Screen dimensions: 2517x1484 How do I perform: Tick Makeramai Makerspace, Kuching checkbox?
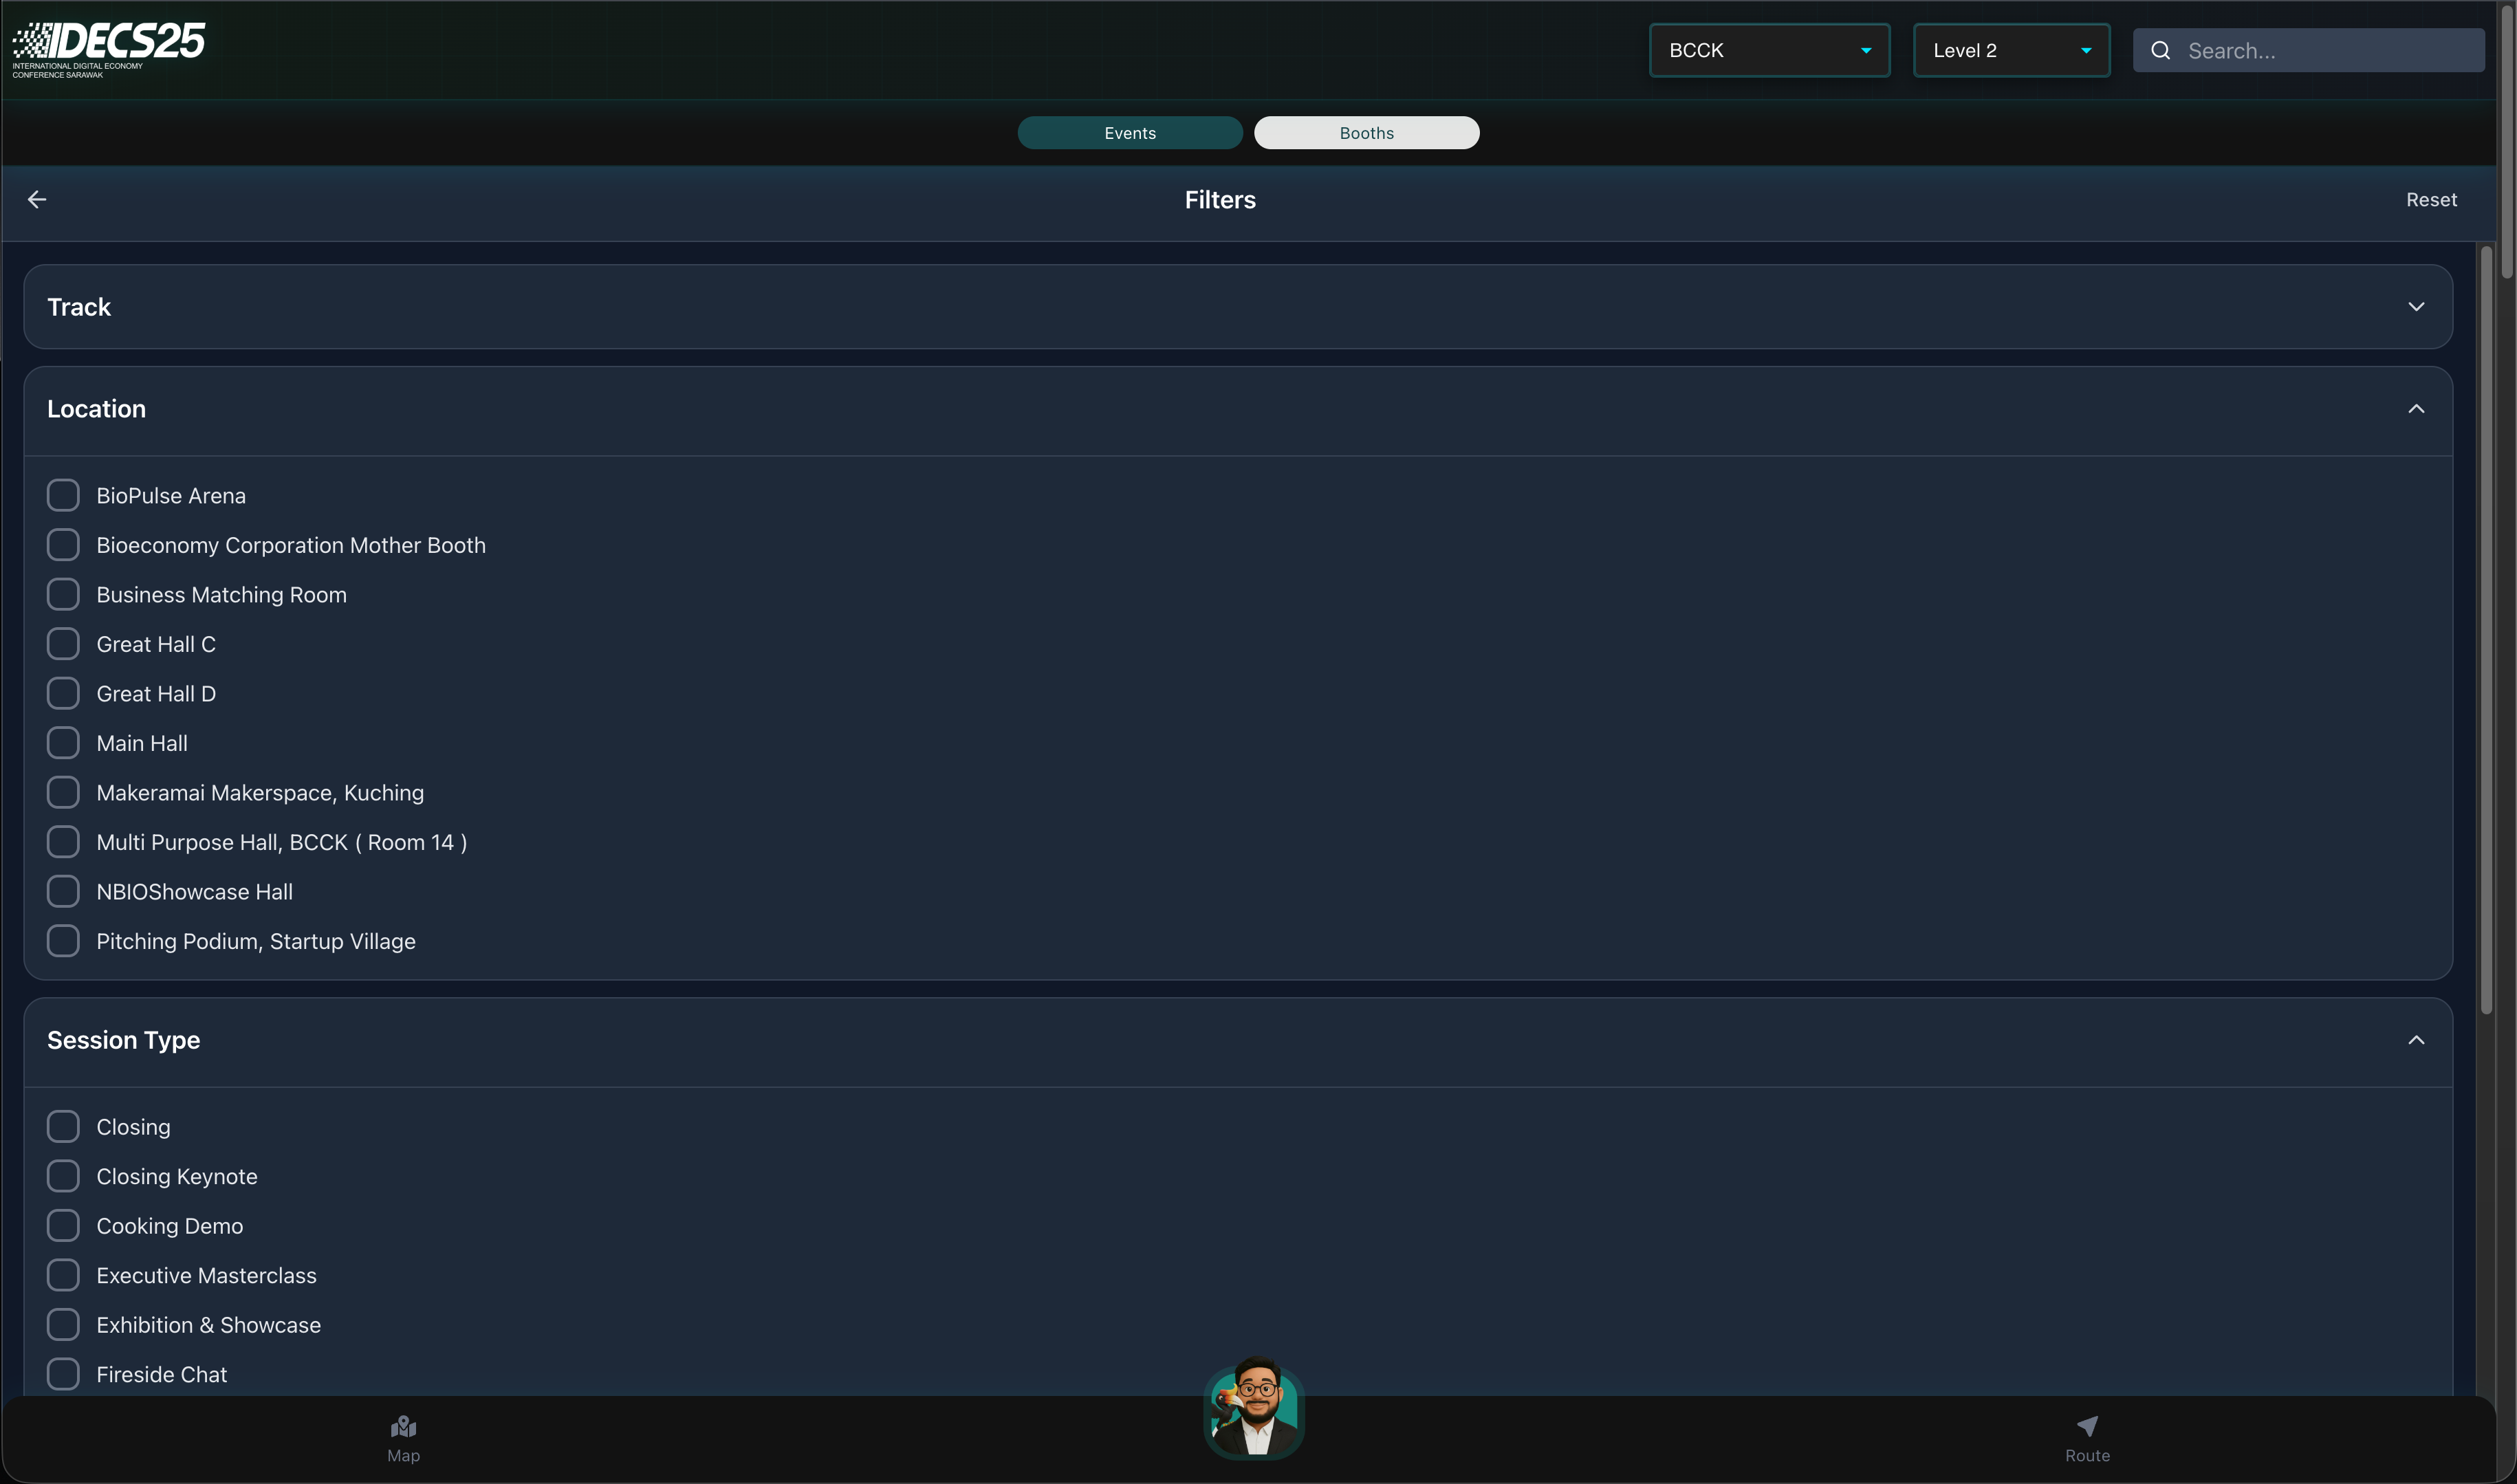point(63,792)
